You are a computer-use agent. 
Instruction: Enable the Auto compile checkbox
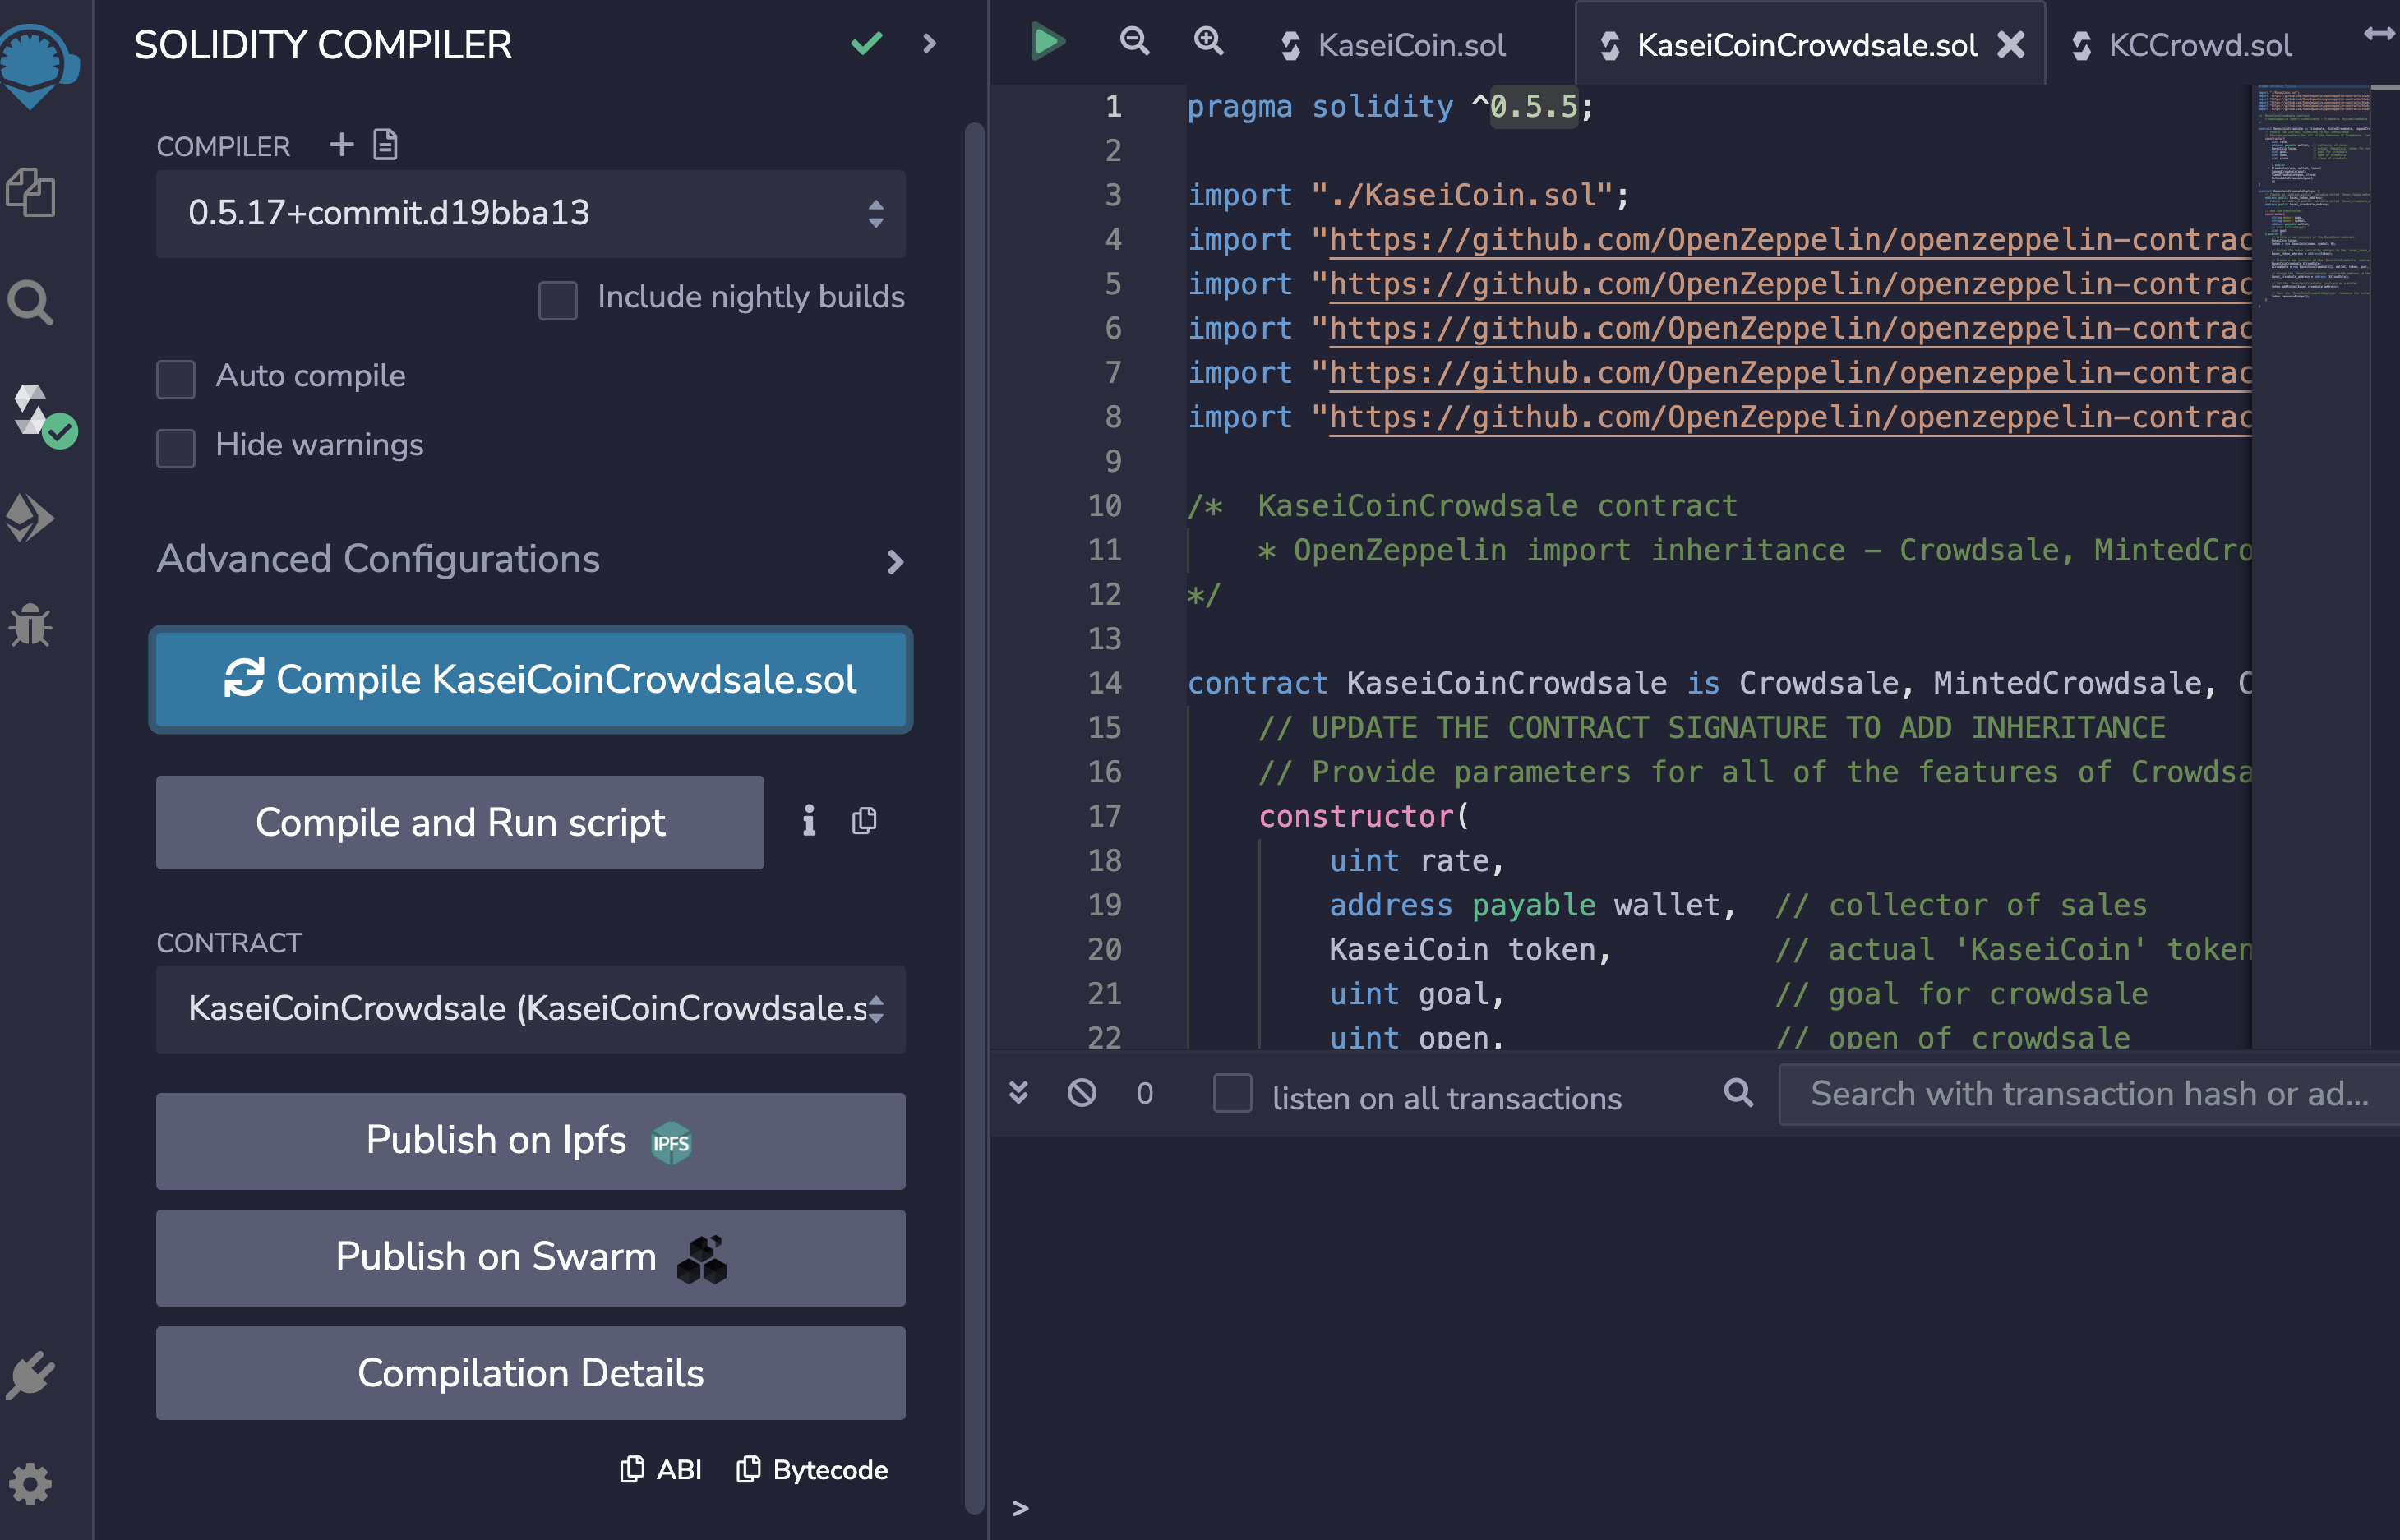pos(176,378)
